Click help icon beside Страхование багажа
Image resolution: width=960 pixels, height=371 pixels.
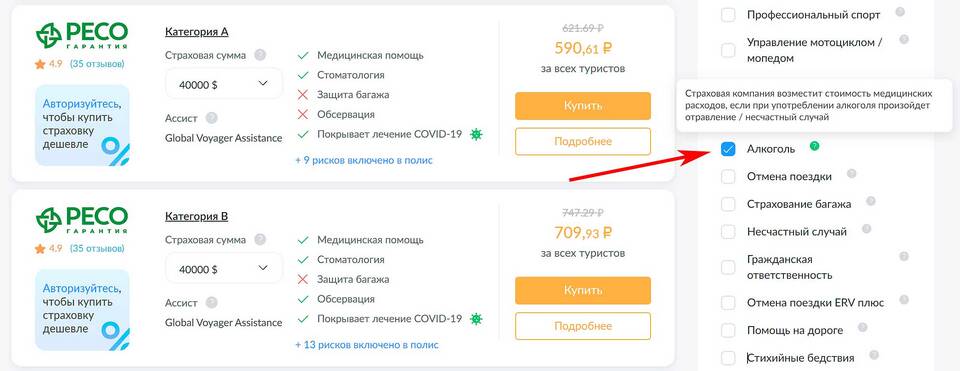coord(871,201)
